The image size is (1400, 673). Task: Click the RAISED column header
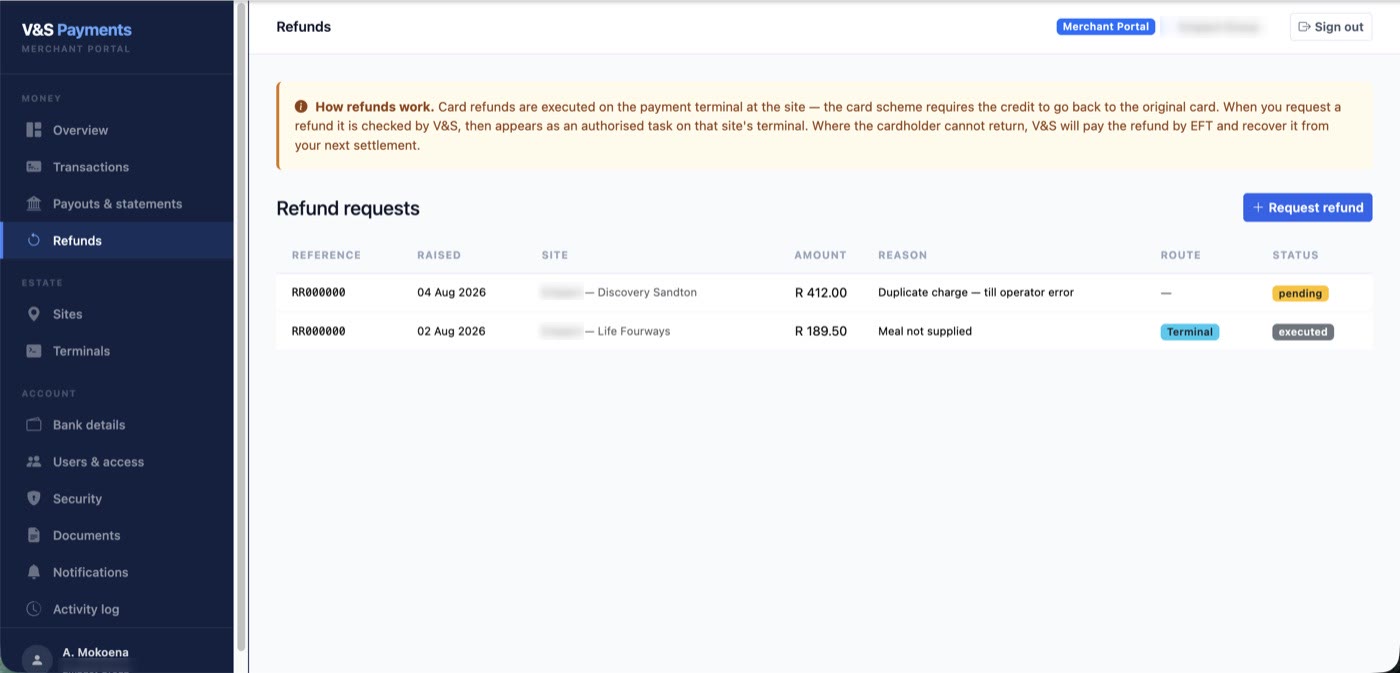pos(439,255)
